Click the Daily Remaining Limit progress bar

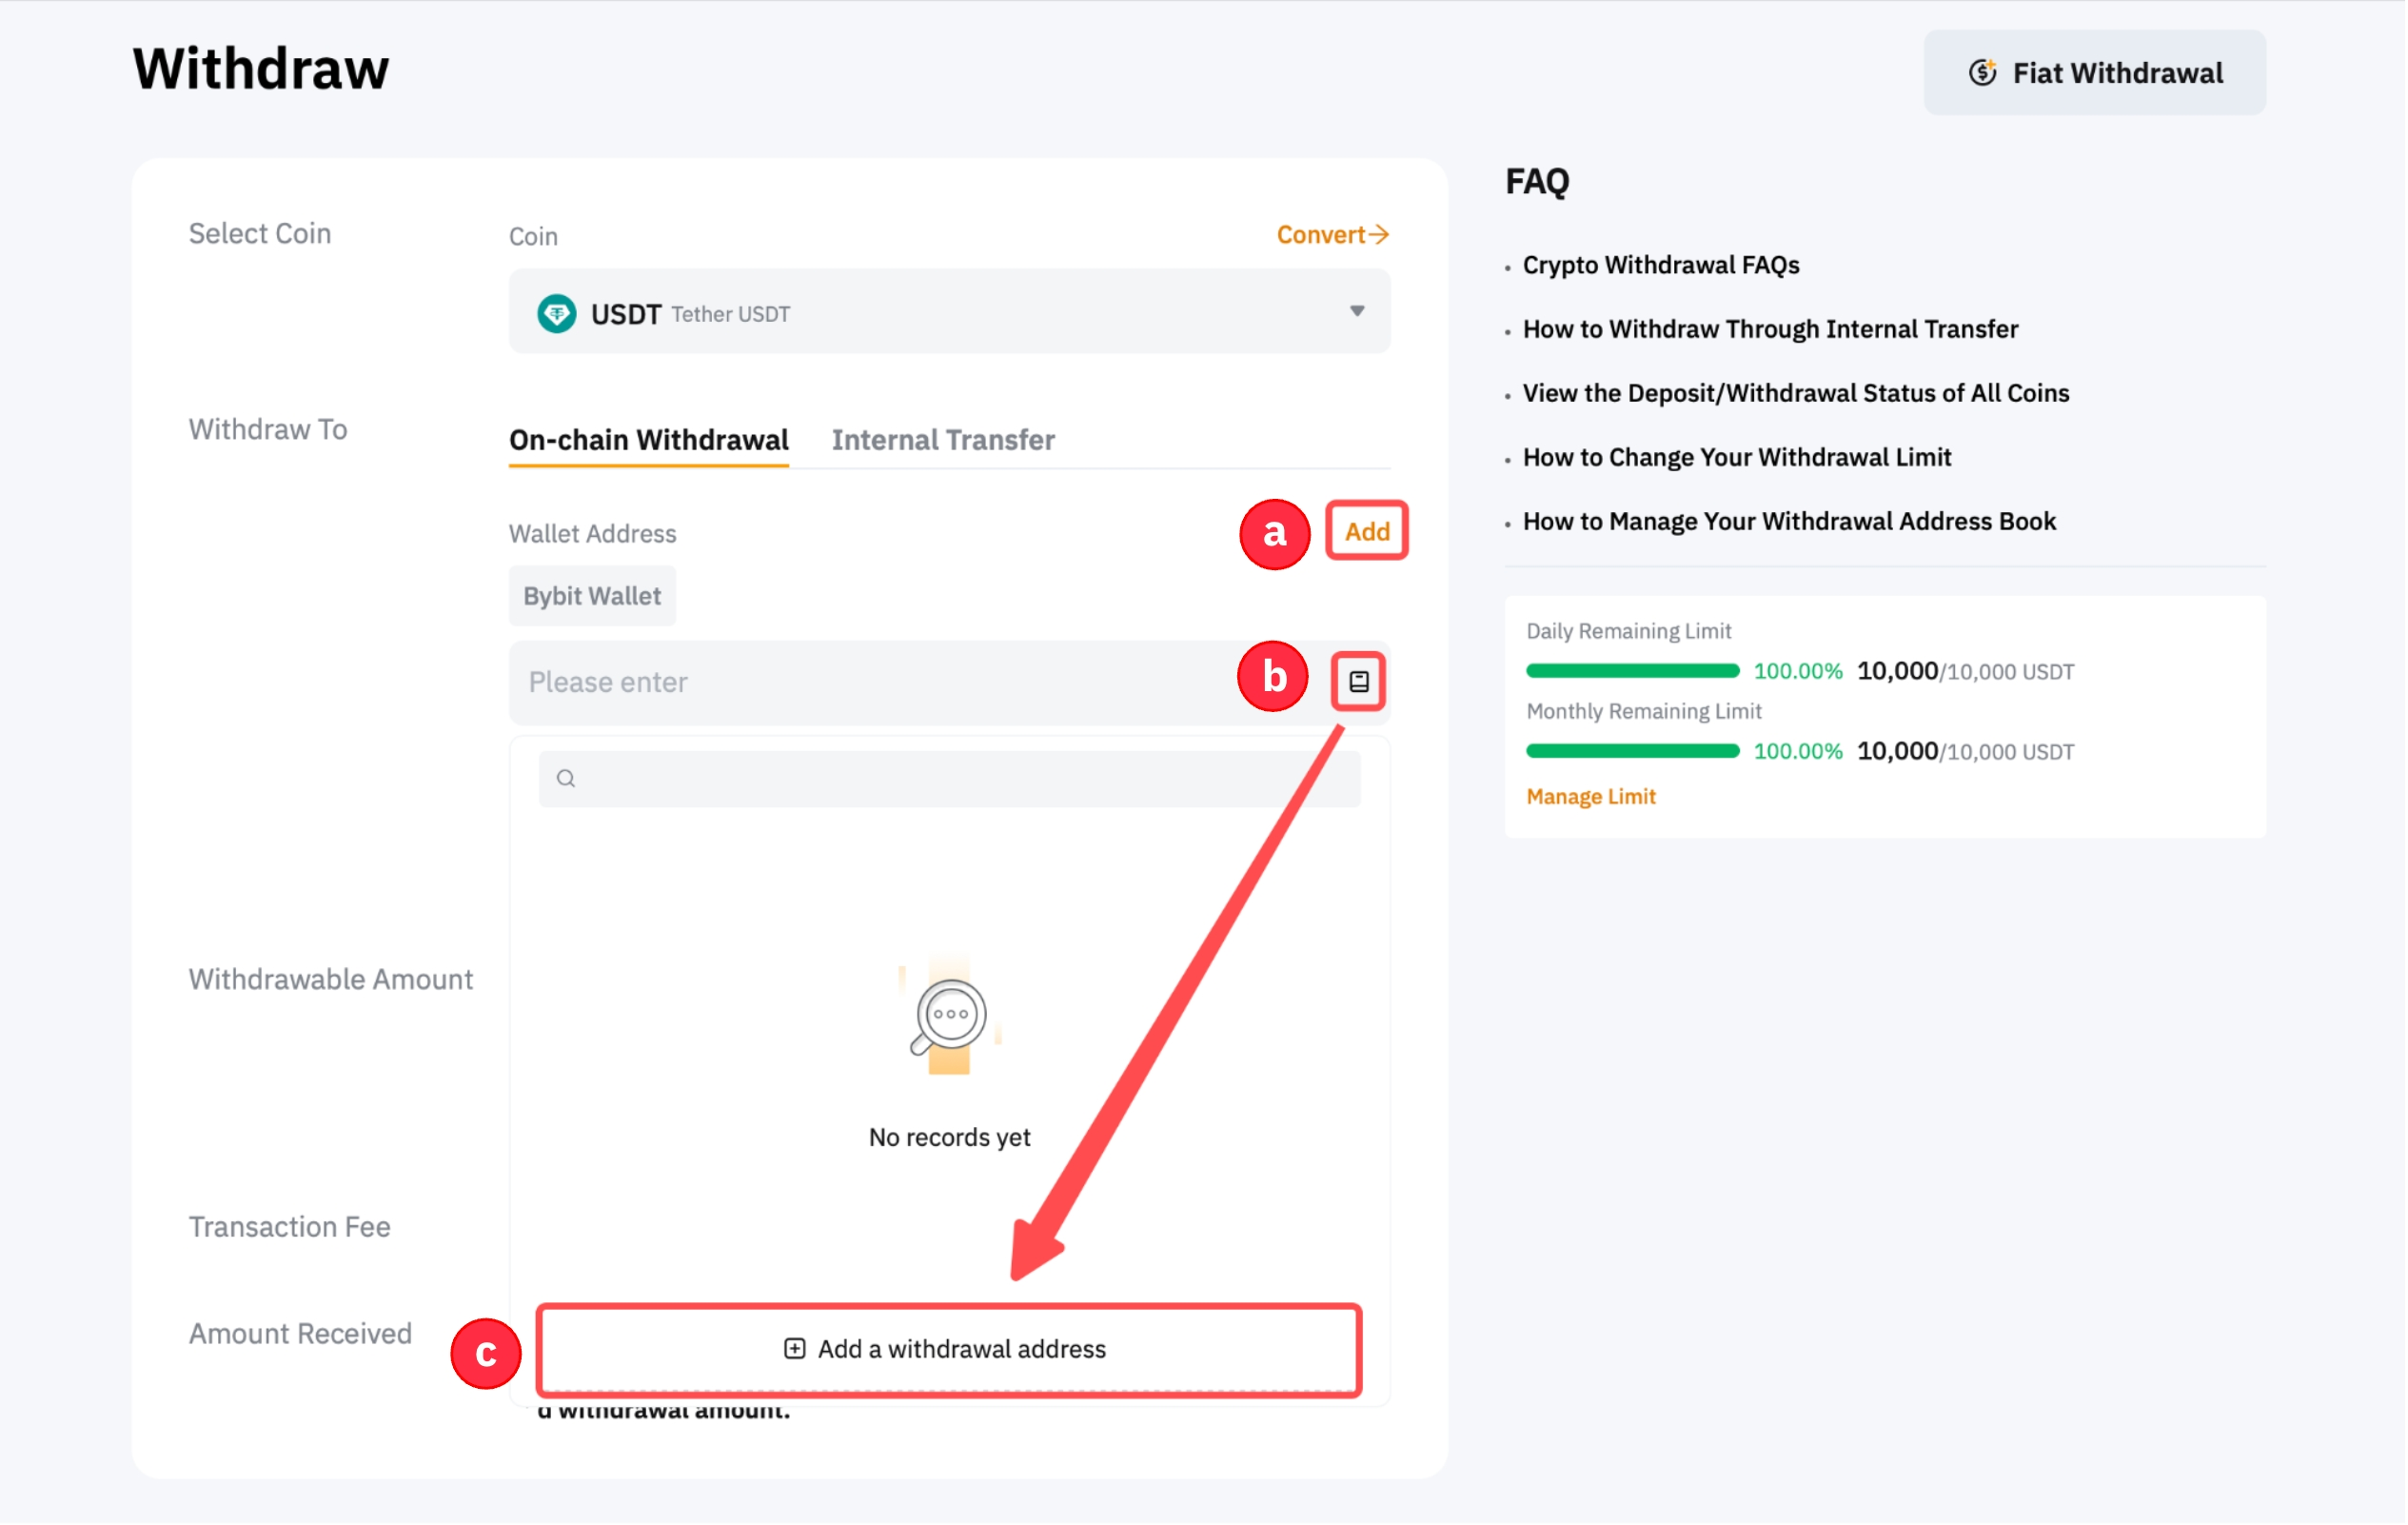(1632, 671)
